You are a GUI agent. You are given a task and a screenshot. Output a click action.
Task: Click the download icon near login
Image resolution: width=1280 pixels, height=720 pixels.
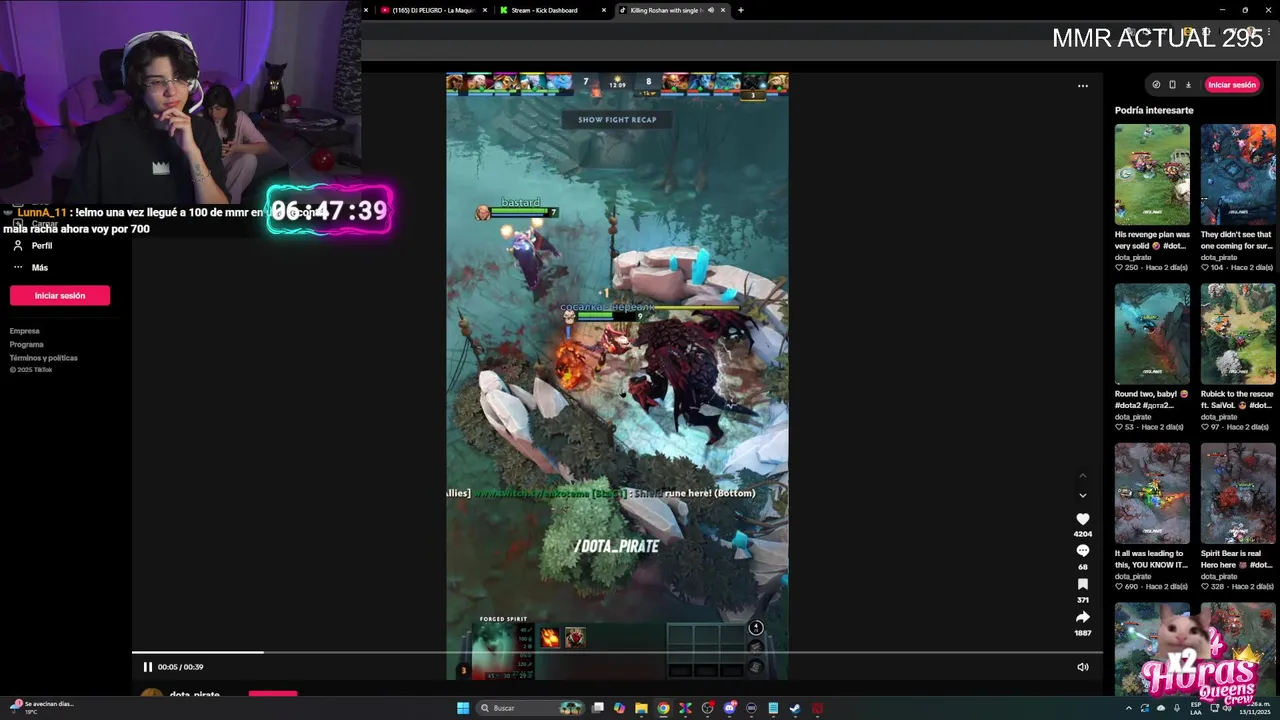coord(1188,85)
